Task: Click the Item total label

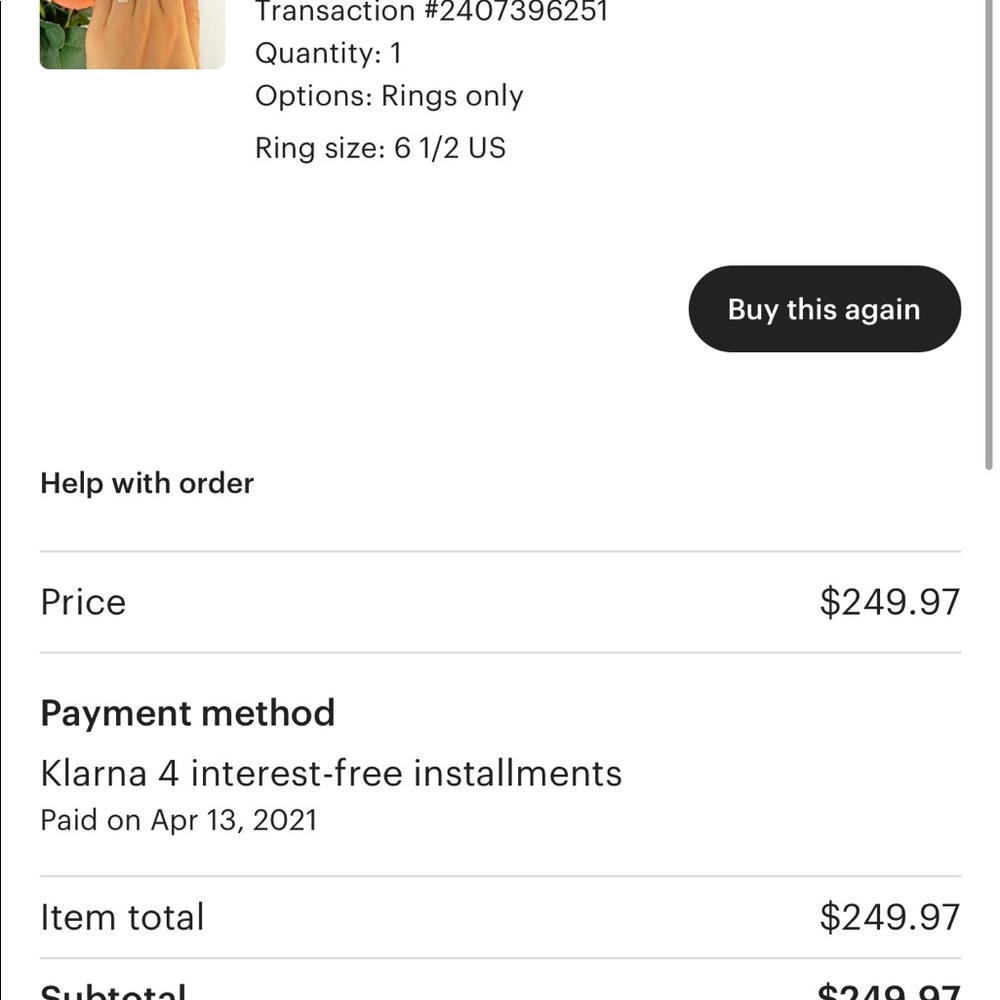Action: pyautogui.click(x=122, y=917)
